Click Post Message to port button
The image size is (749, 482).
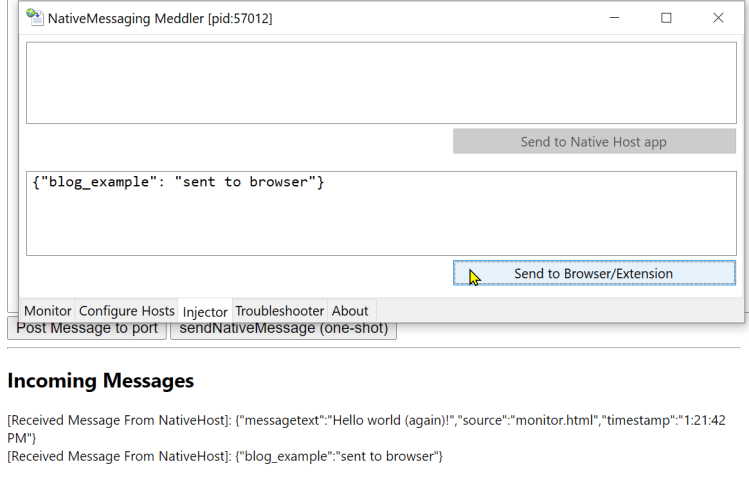(x=87, y=328)
